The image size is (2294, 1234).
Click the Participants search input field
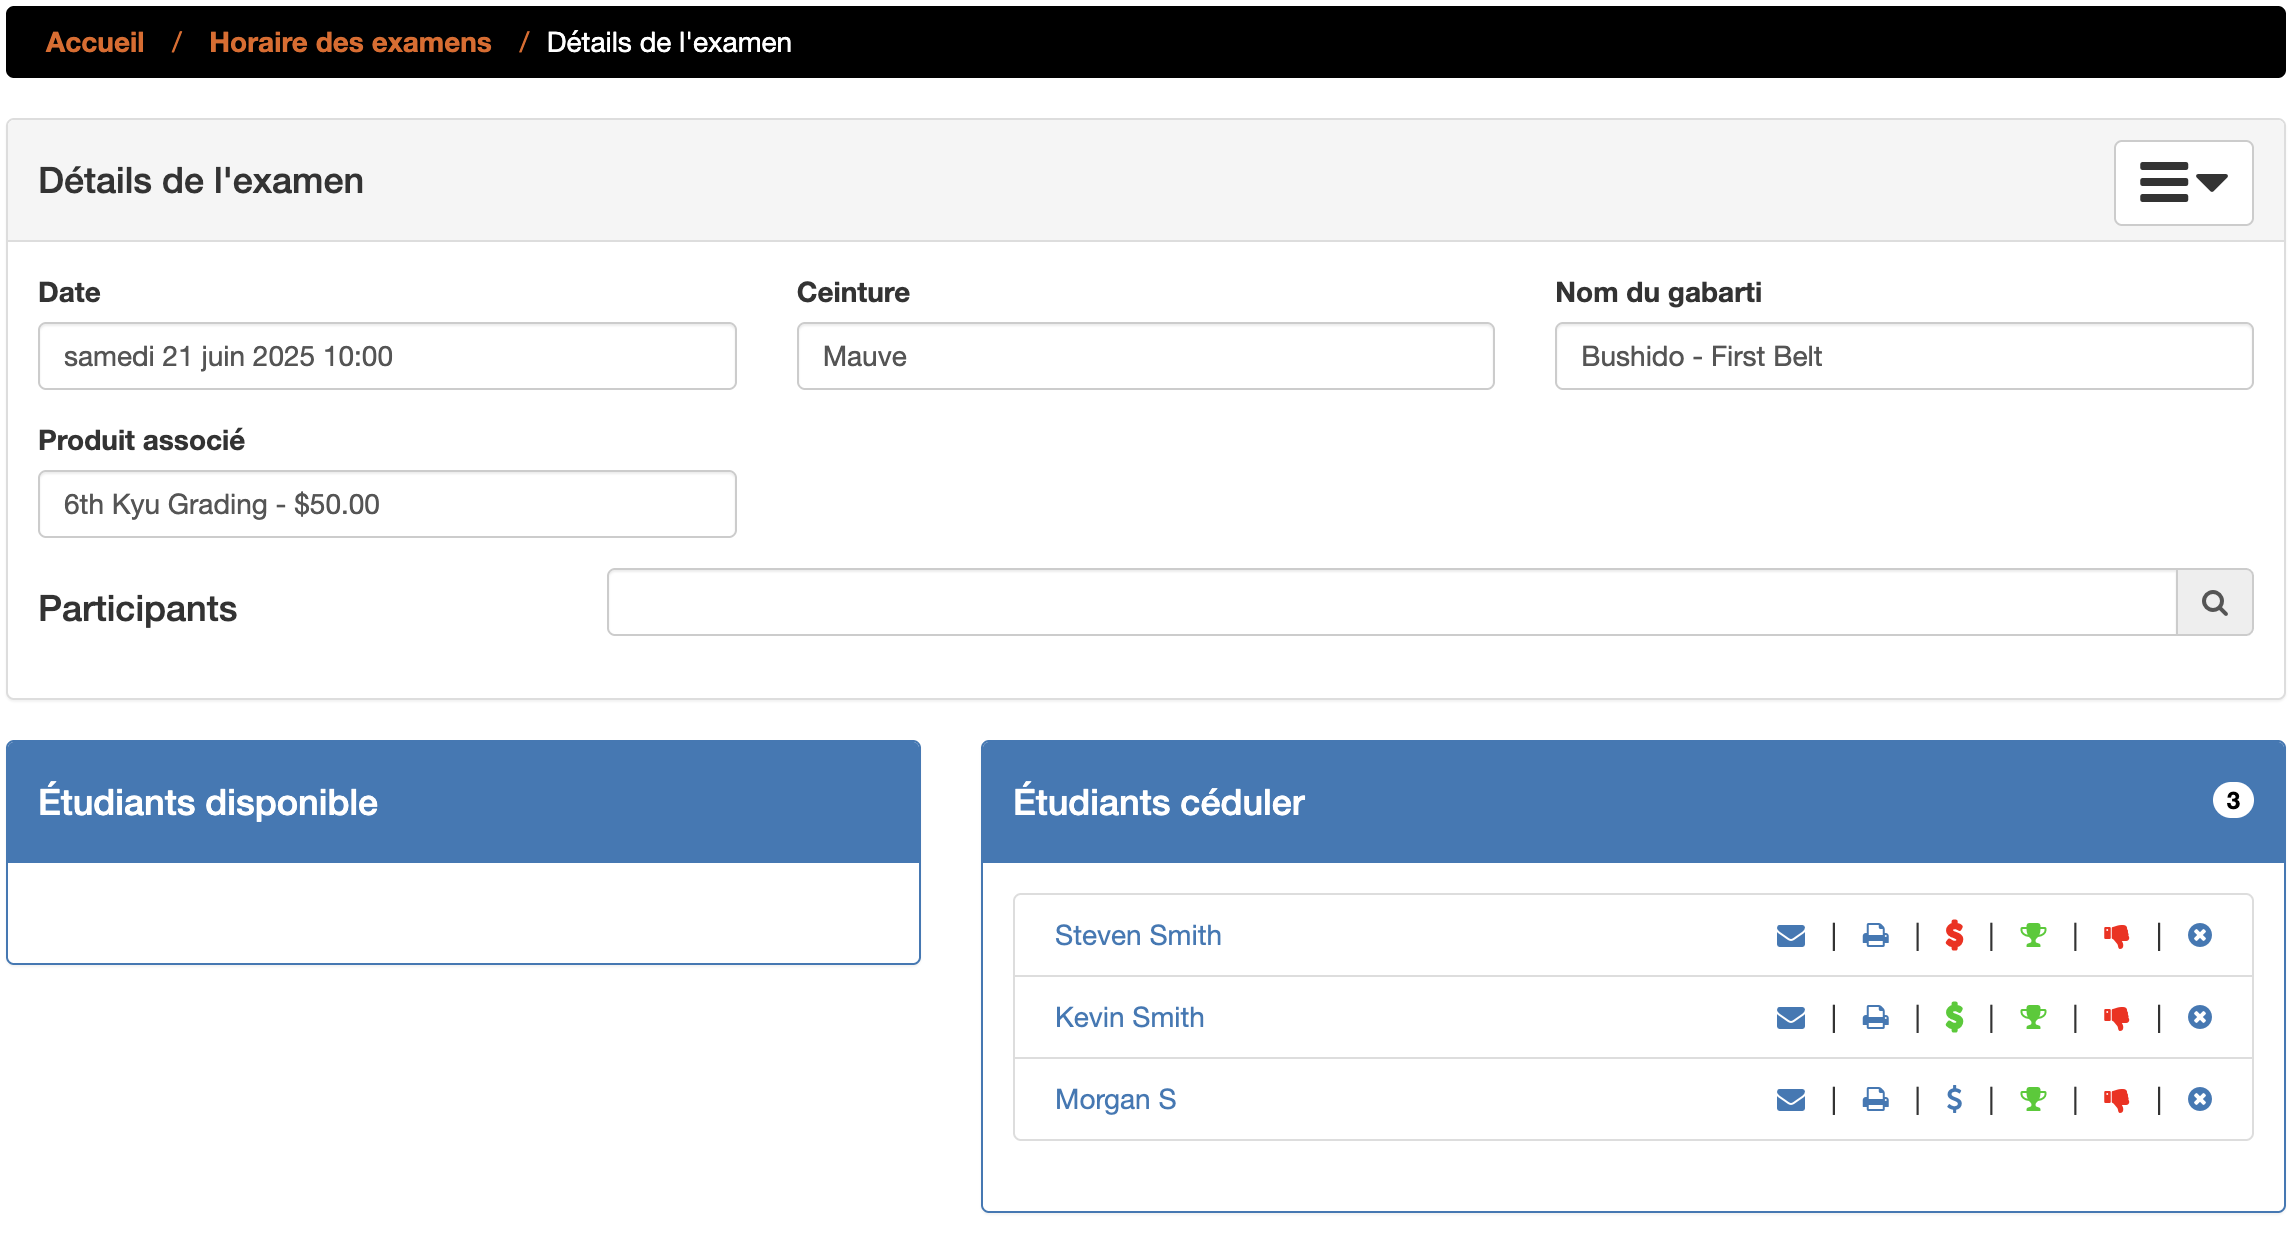tap(1390, 602)
